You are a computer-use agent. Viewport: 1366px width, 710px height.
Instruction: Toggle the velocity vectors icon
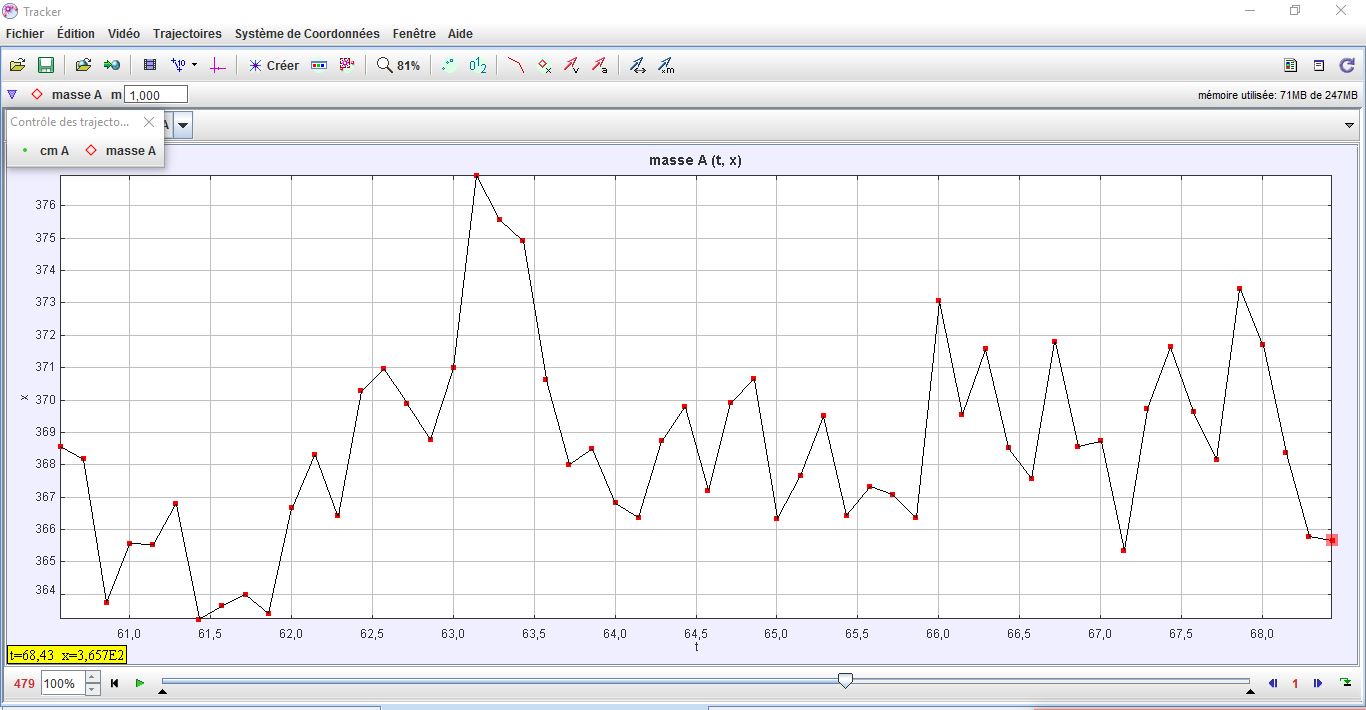click(571, 65)
